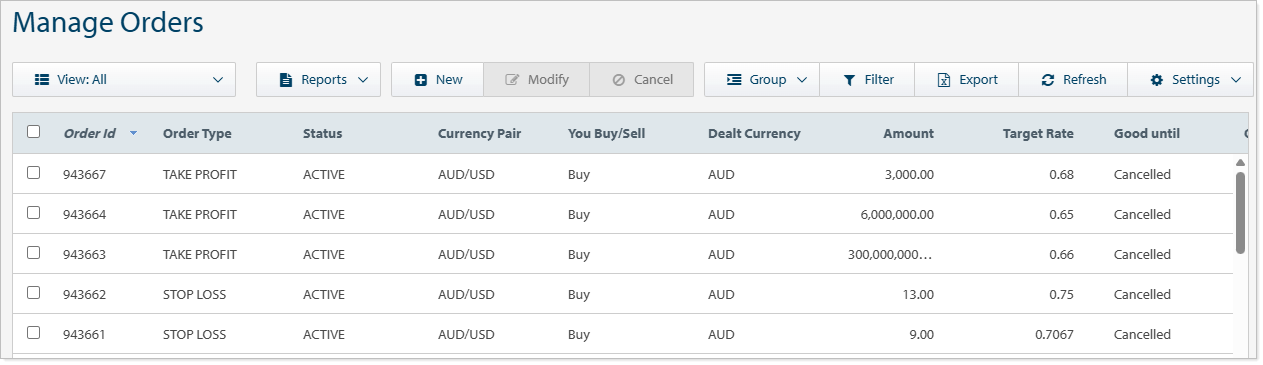Click the Manage Orders page title
This screenshot has width=1263, height=365.
(x=108, y=22)
